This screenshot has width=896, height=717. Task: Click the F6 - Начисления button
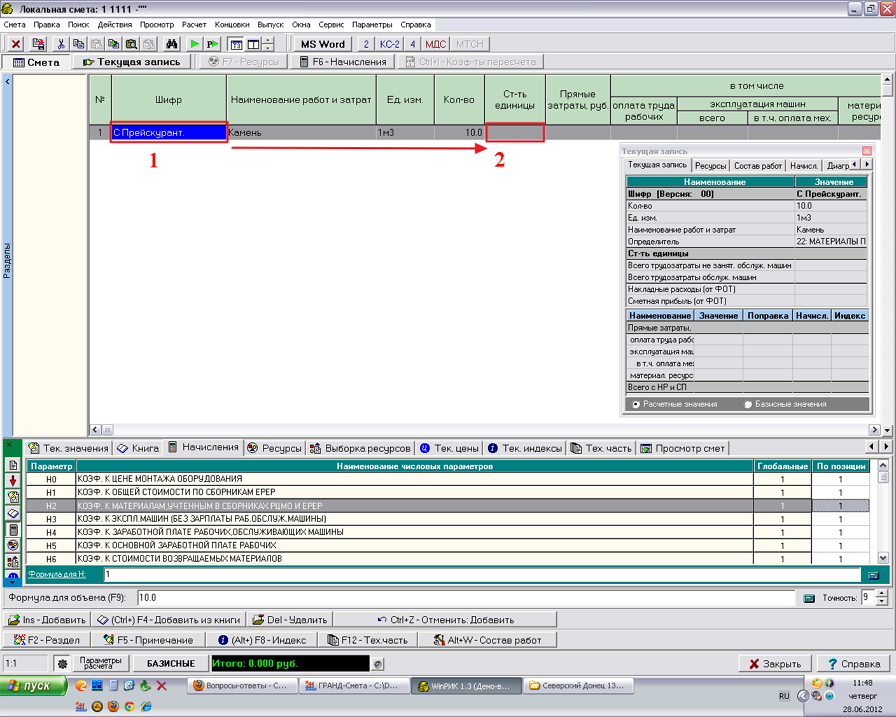[343, 62]
